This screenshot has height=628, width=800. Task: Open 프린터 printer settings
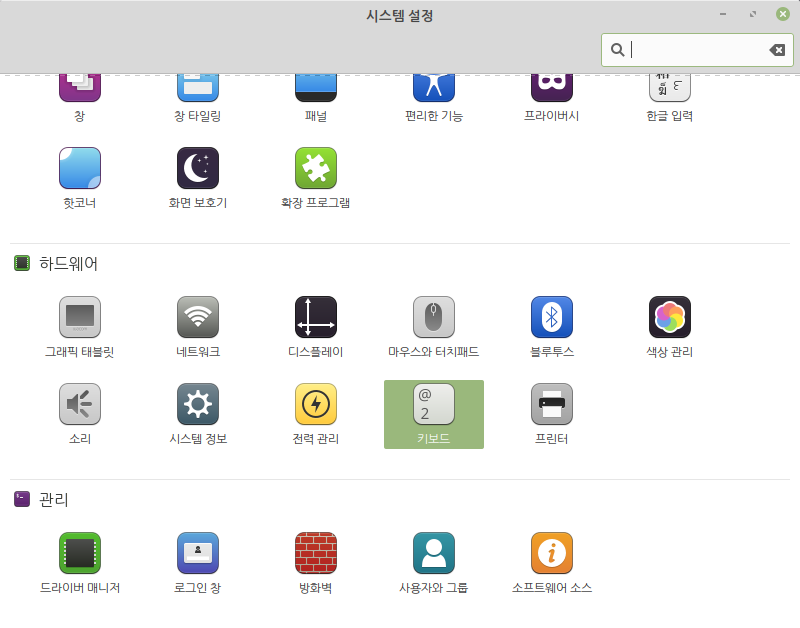click(552, 404)
